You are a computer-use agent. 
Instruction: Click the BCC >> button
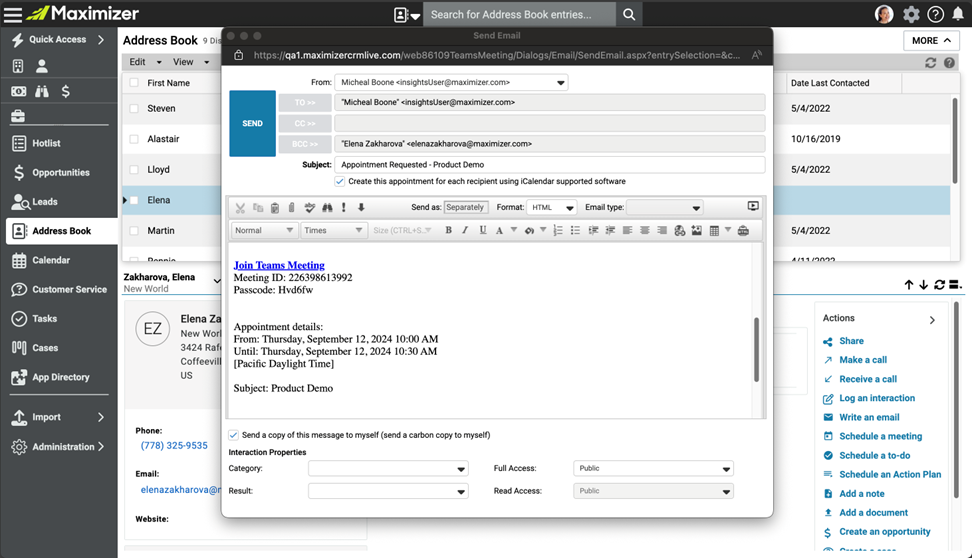coord(304,144)
